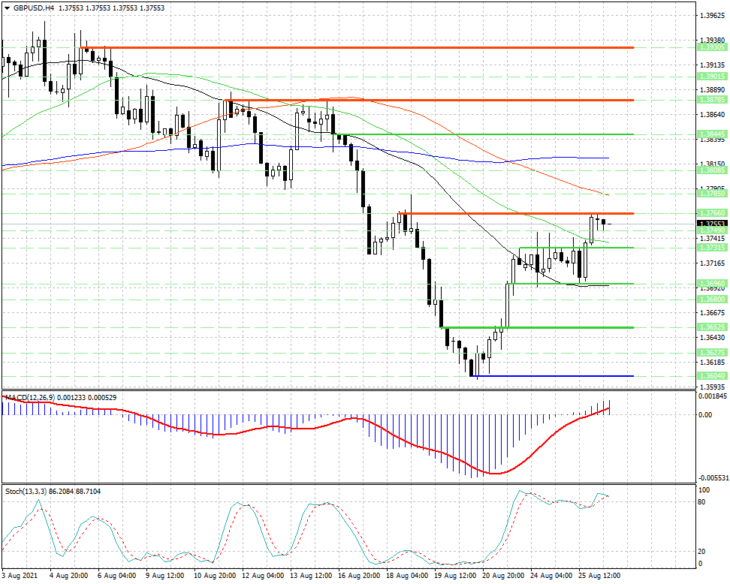
Task: Select the 1.36040 green price level tag
Action: 712,376
